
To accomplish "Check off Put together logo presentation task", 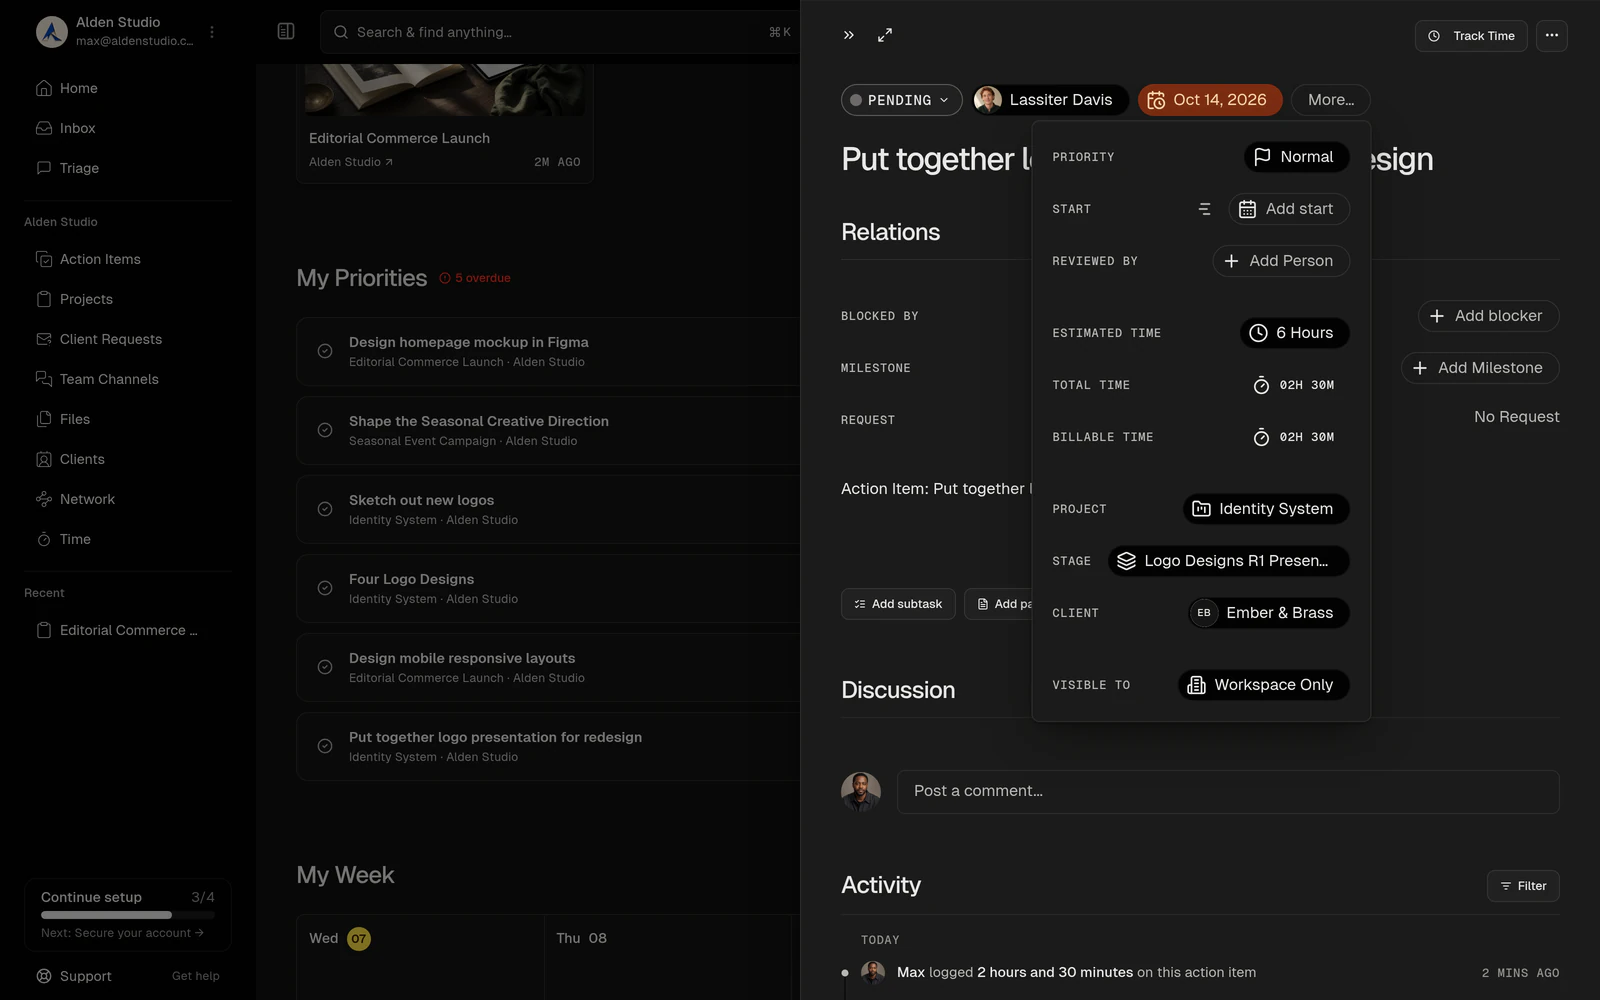I will pyautogui.click(x=325, y=746).
